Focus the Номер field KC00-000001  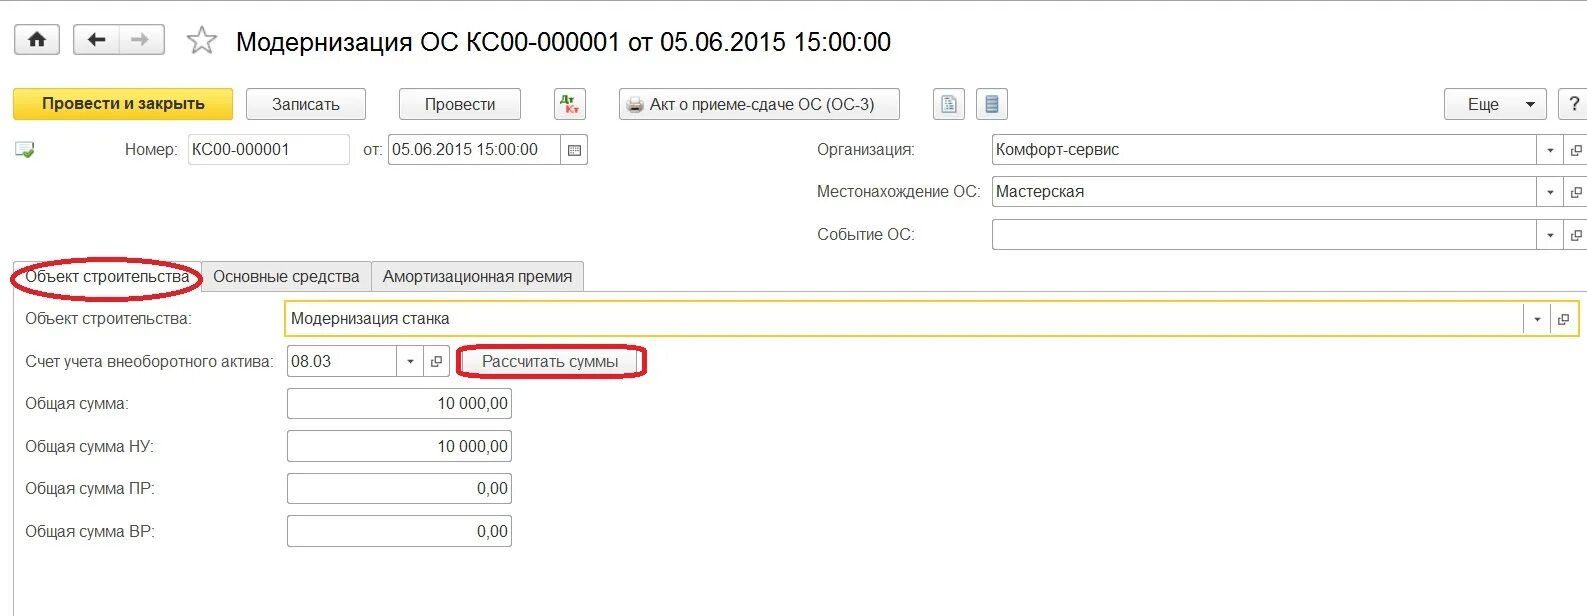(x=269, y=150)
